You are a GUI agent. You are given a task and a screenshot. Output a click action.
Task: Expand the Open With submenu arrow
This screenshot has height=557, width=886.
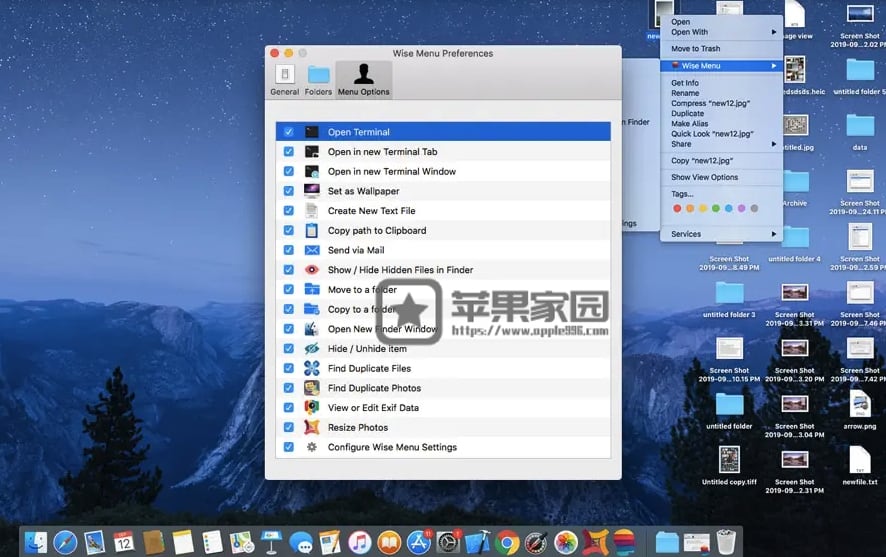(x=774, y=32)
